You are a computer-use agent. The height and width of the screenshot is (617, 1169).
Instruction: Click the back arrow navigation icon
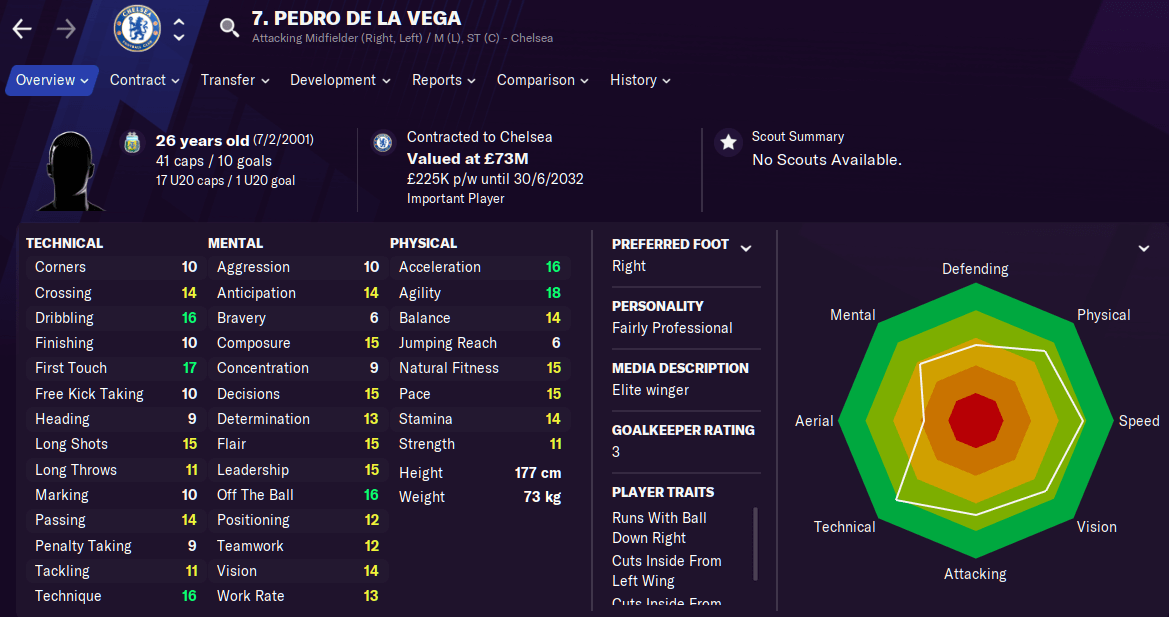(x=22, y=29)
